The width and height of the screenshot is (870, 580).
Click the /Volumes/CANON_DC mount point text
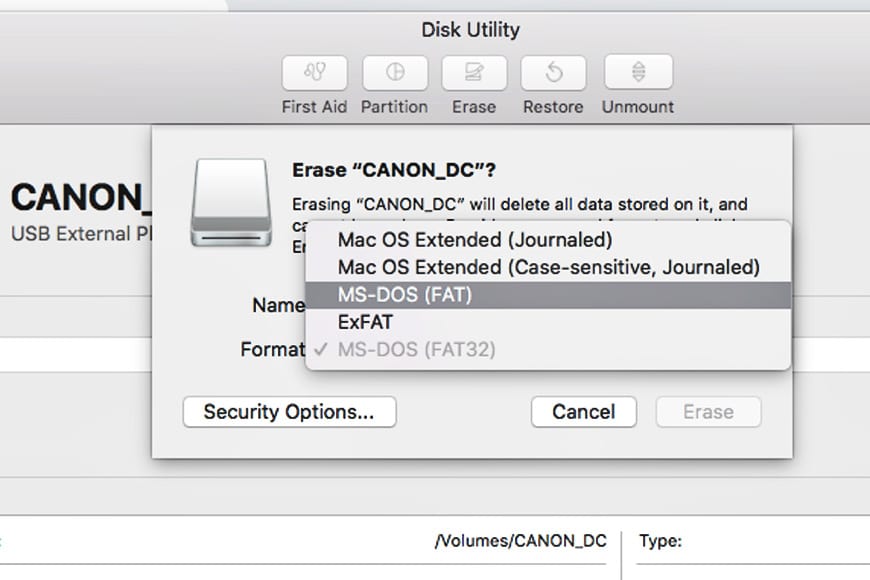(x=520, y=541)
